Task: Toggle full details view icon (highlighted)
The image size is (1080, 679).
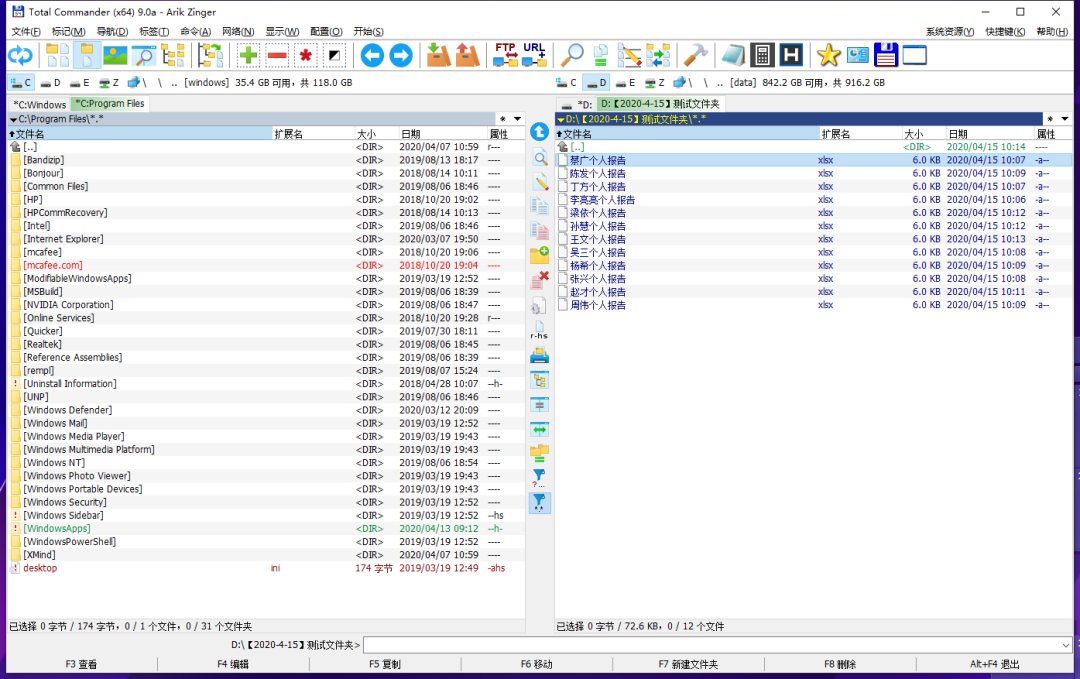Action: (87, 56)
